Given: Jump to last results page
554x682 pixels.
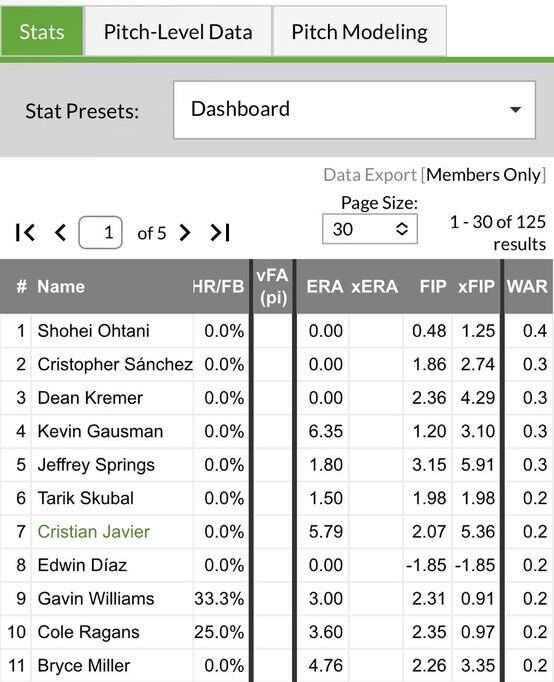Looking at the screenshot, I should [x=220, y=233].
